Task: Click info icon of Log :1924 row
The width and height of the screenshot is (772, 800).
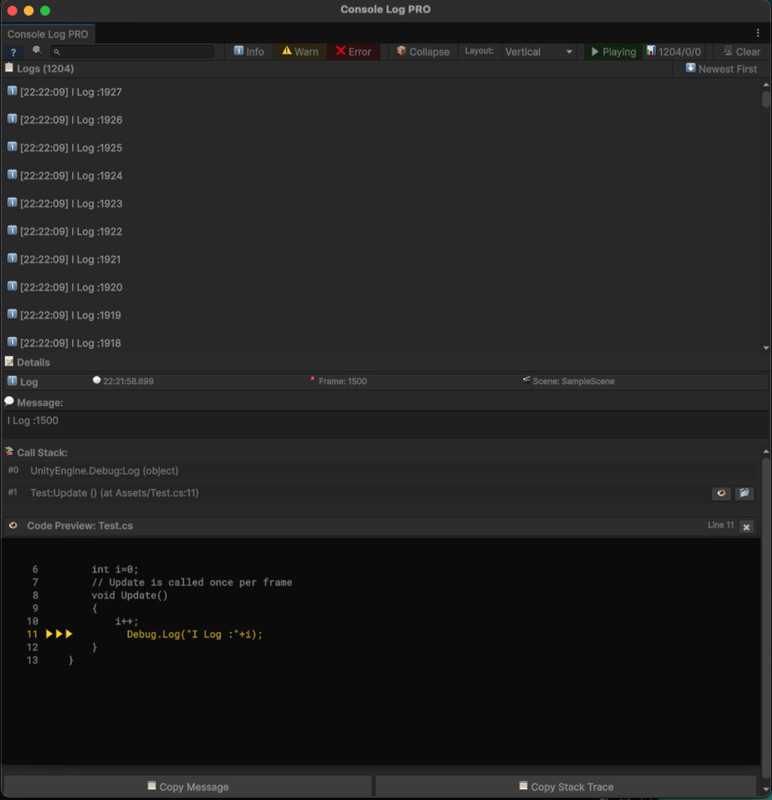Action: (12, 174)
